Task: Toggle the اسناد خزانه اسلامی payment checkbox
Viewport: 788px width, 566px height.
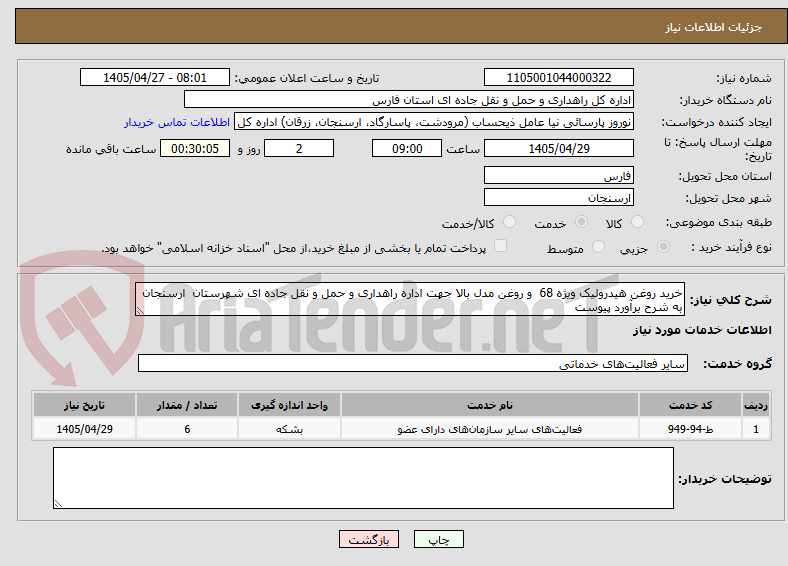Action: (x=501, y=246)
